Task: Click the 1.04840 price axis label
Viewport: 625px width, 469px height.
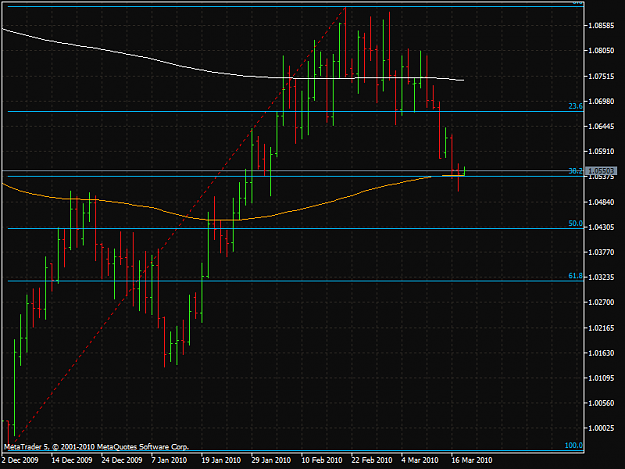Action: coord(601,202)
